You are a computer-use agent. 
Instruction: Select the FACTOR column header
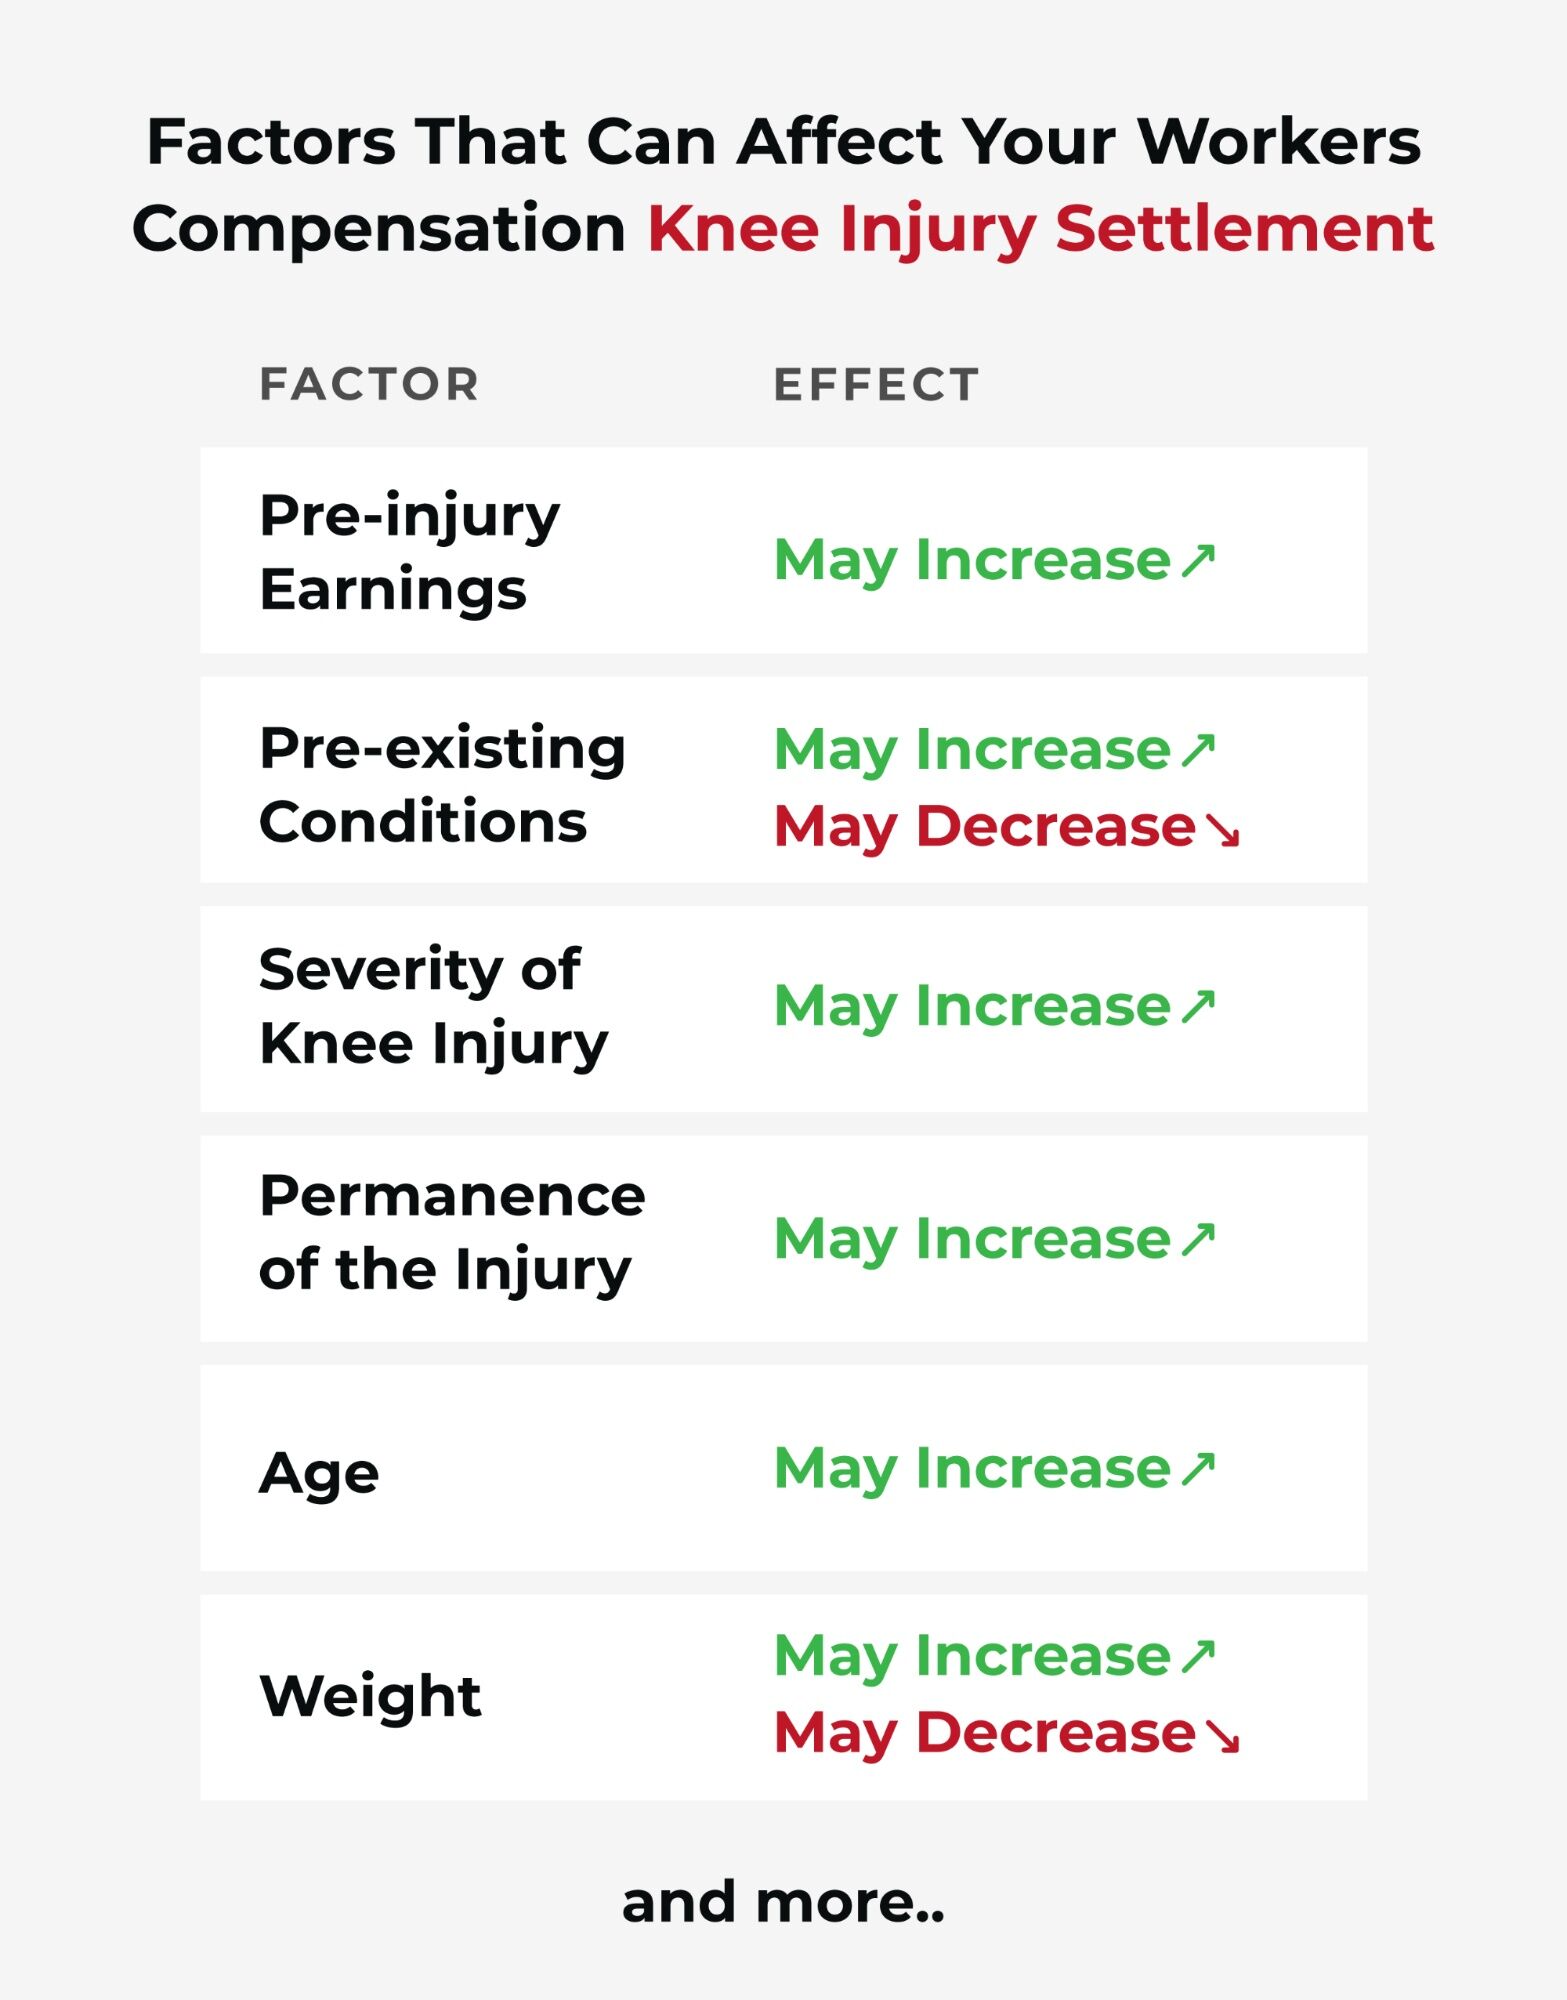[x=369, y=384]
